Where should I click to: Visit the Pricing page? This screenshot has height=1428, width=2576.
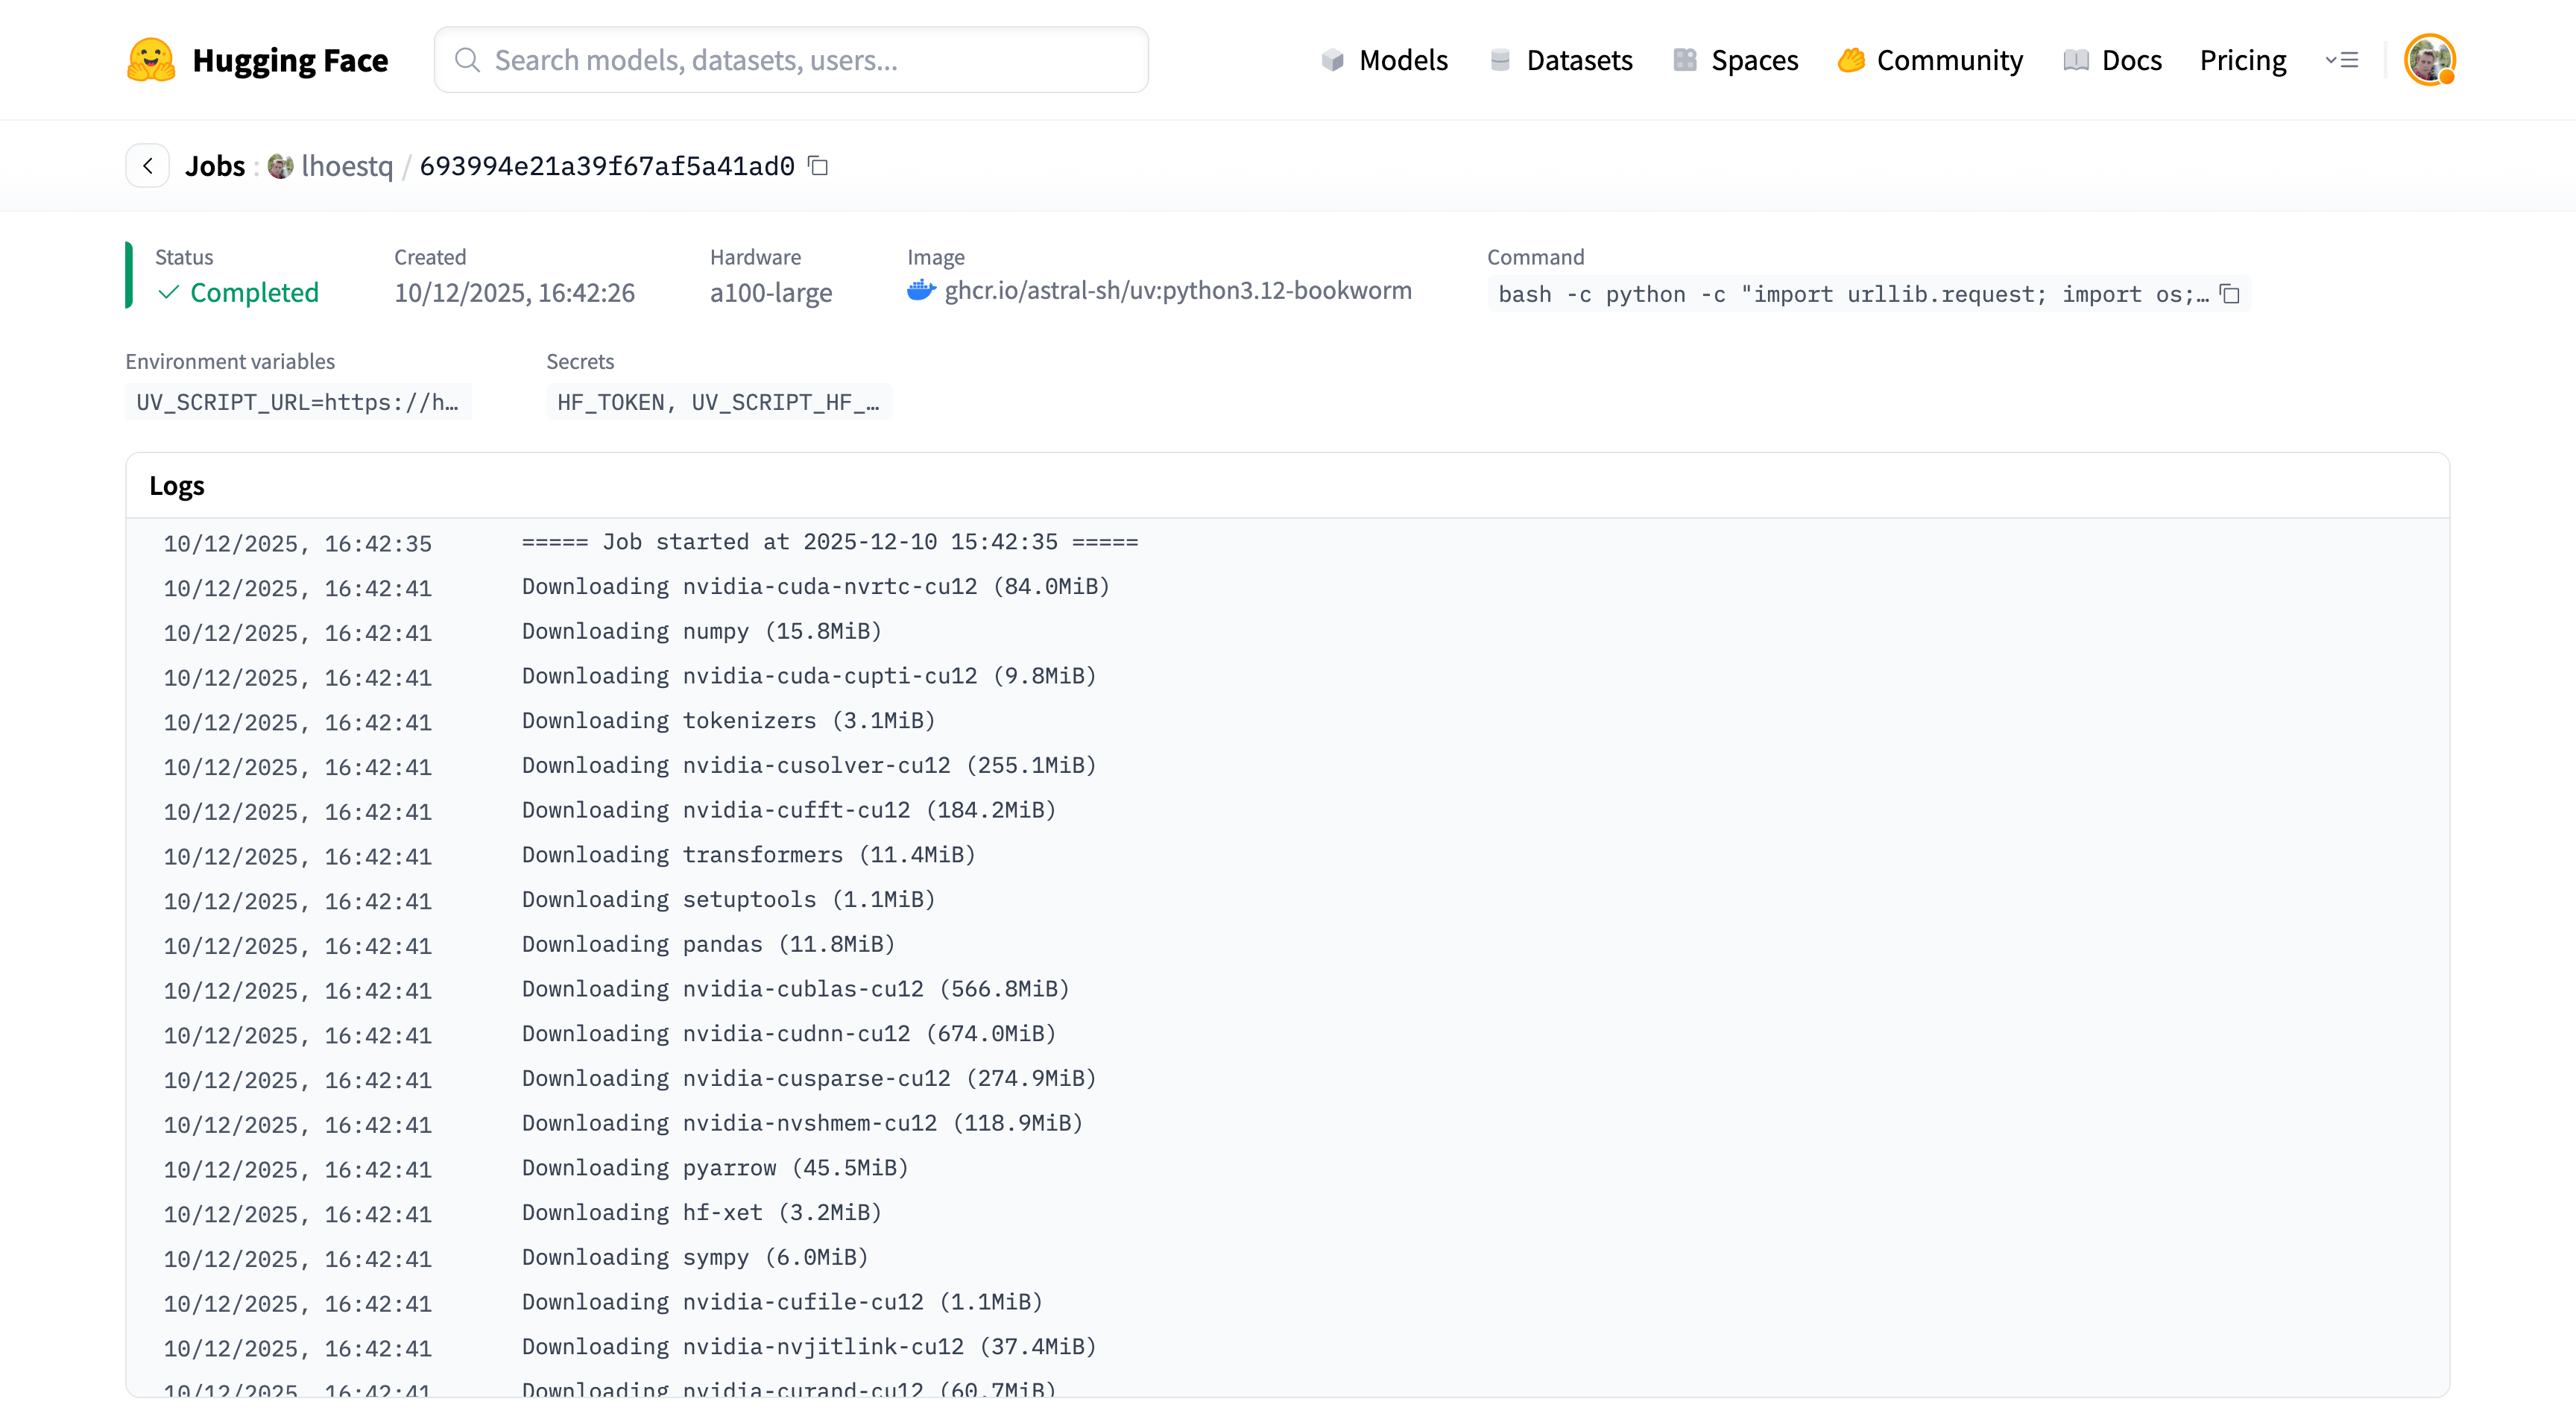point(2242,60)
